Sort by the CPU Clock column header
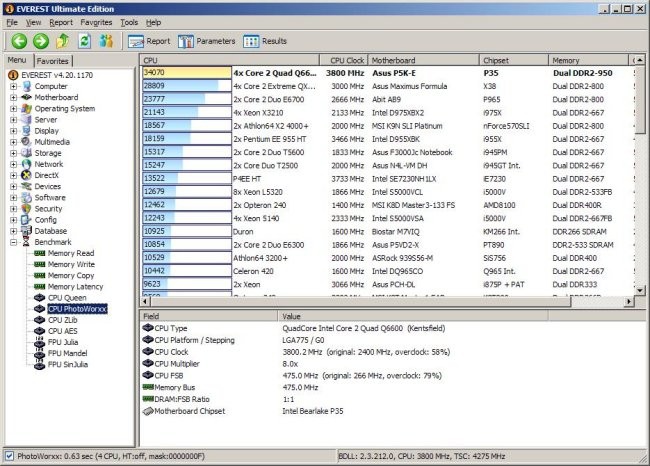The height and width of the screenshot is (466, 650). click(344, 61)
